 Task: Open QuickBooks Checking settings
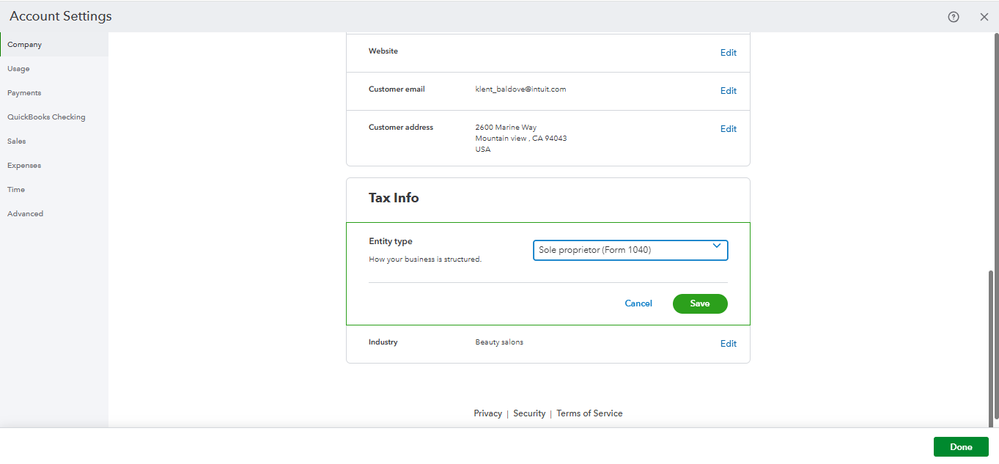coord(46,117)
